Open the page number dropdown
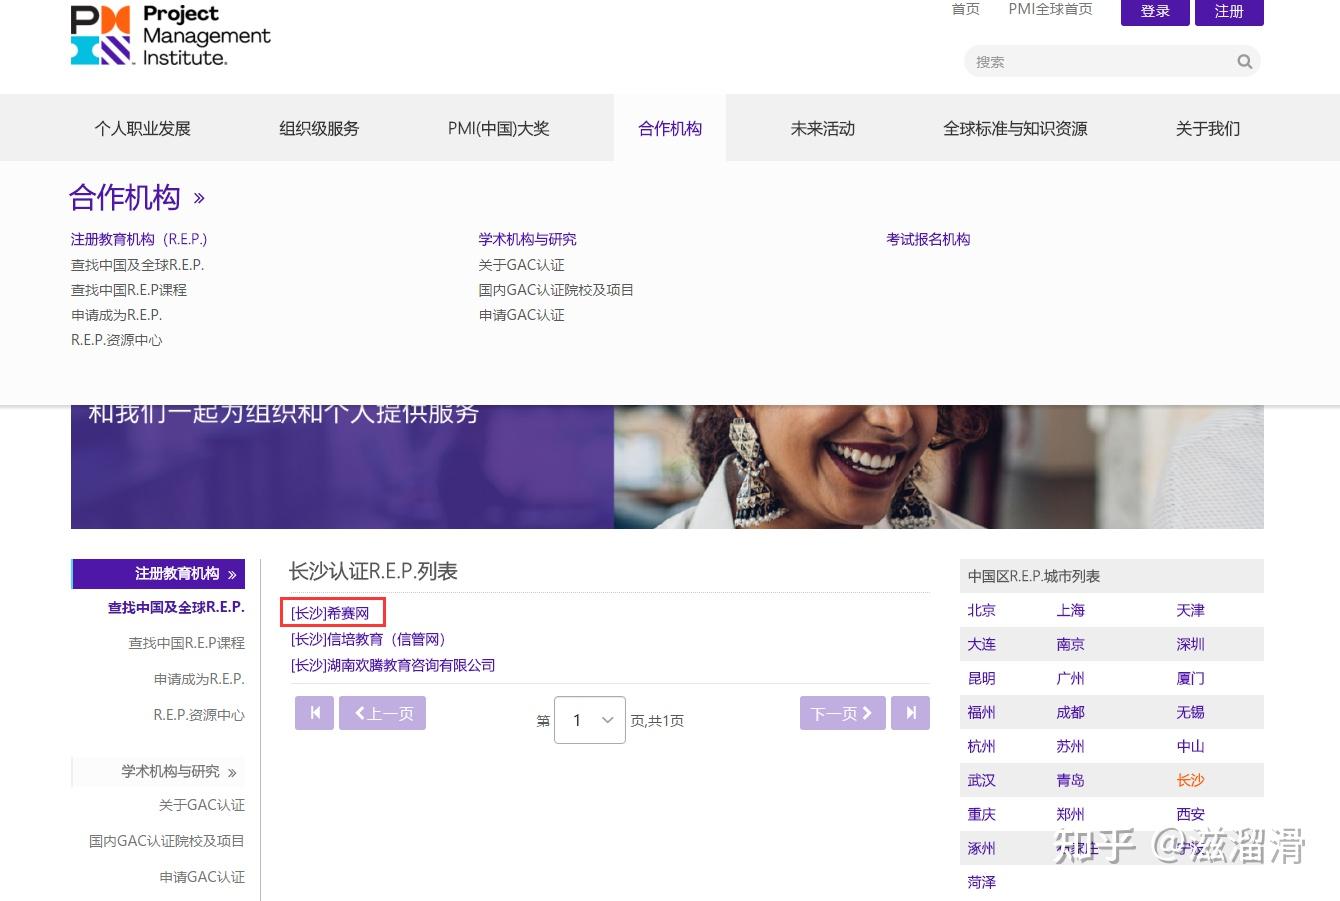1340x901 pixels. click(589, 719)
